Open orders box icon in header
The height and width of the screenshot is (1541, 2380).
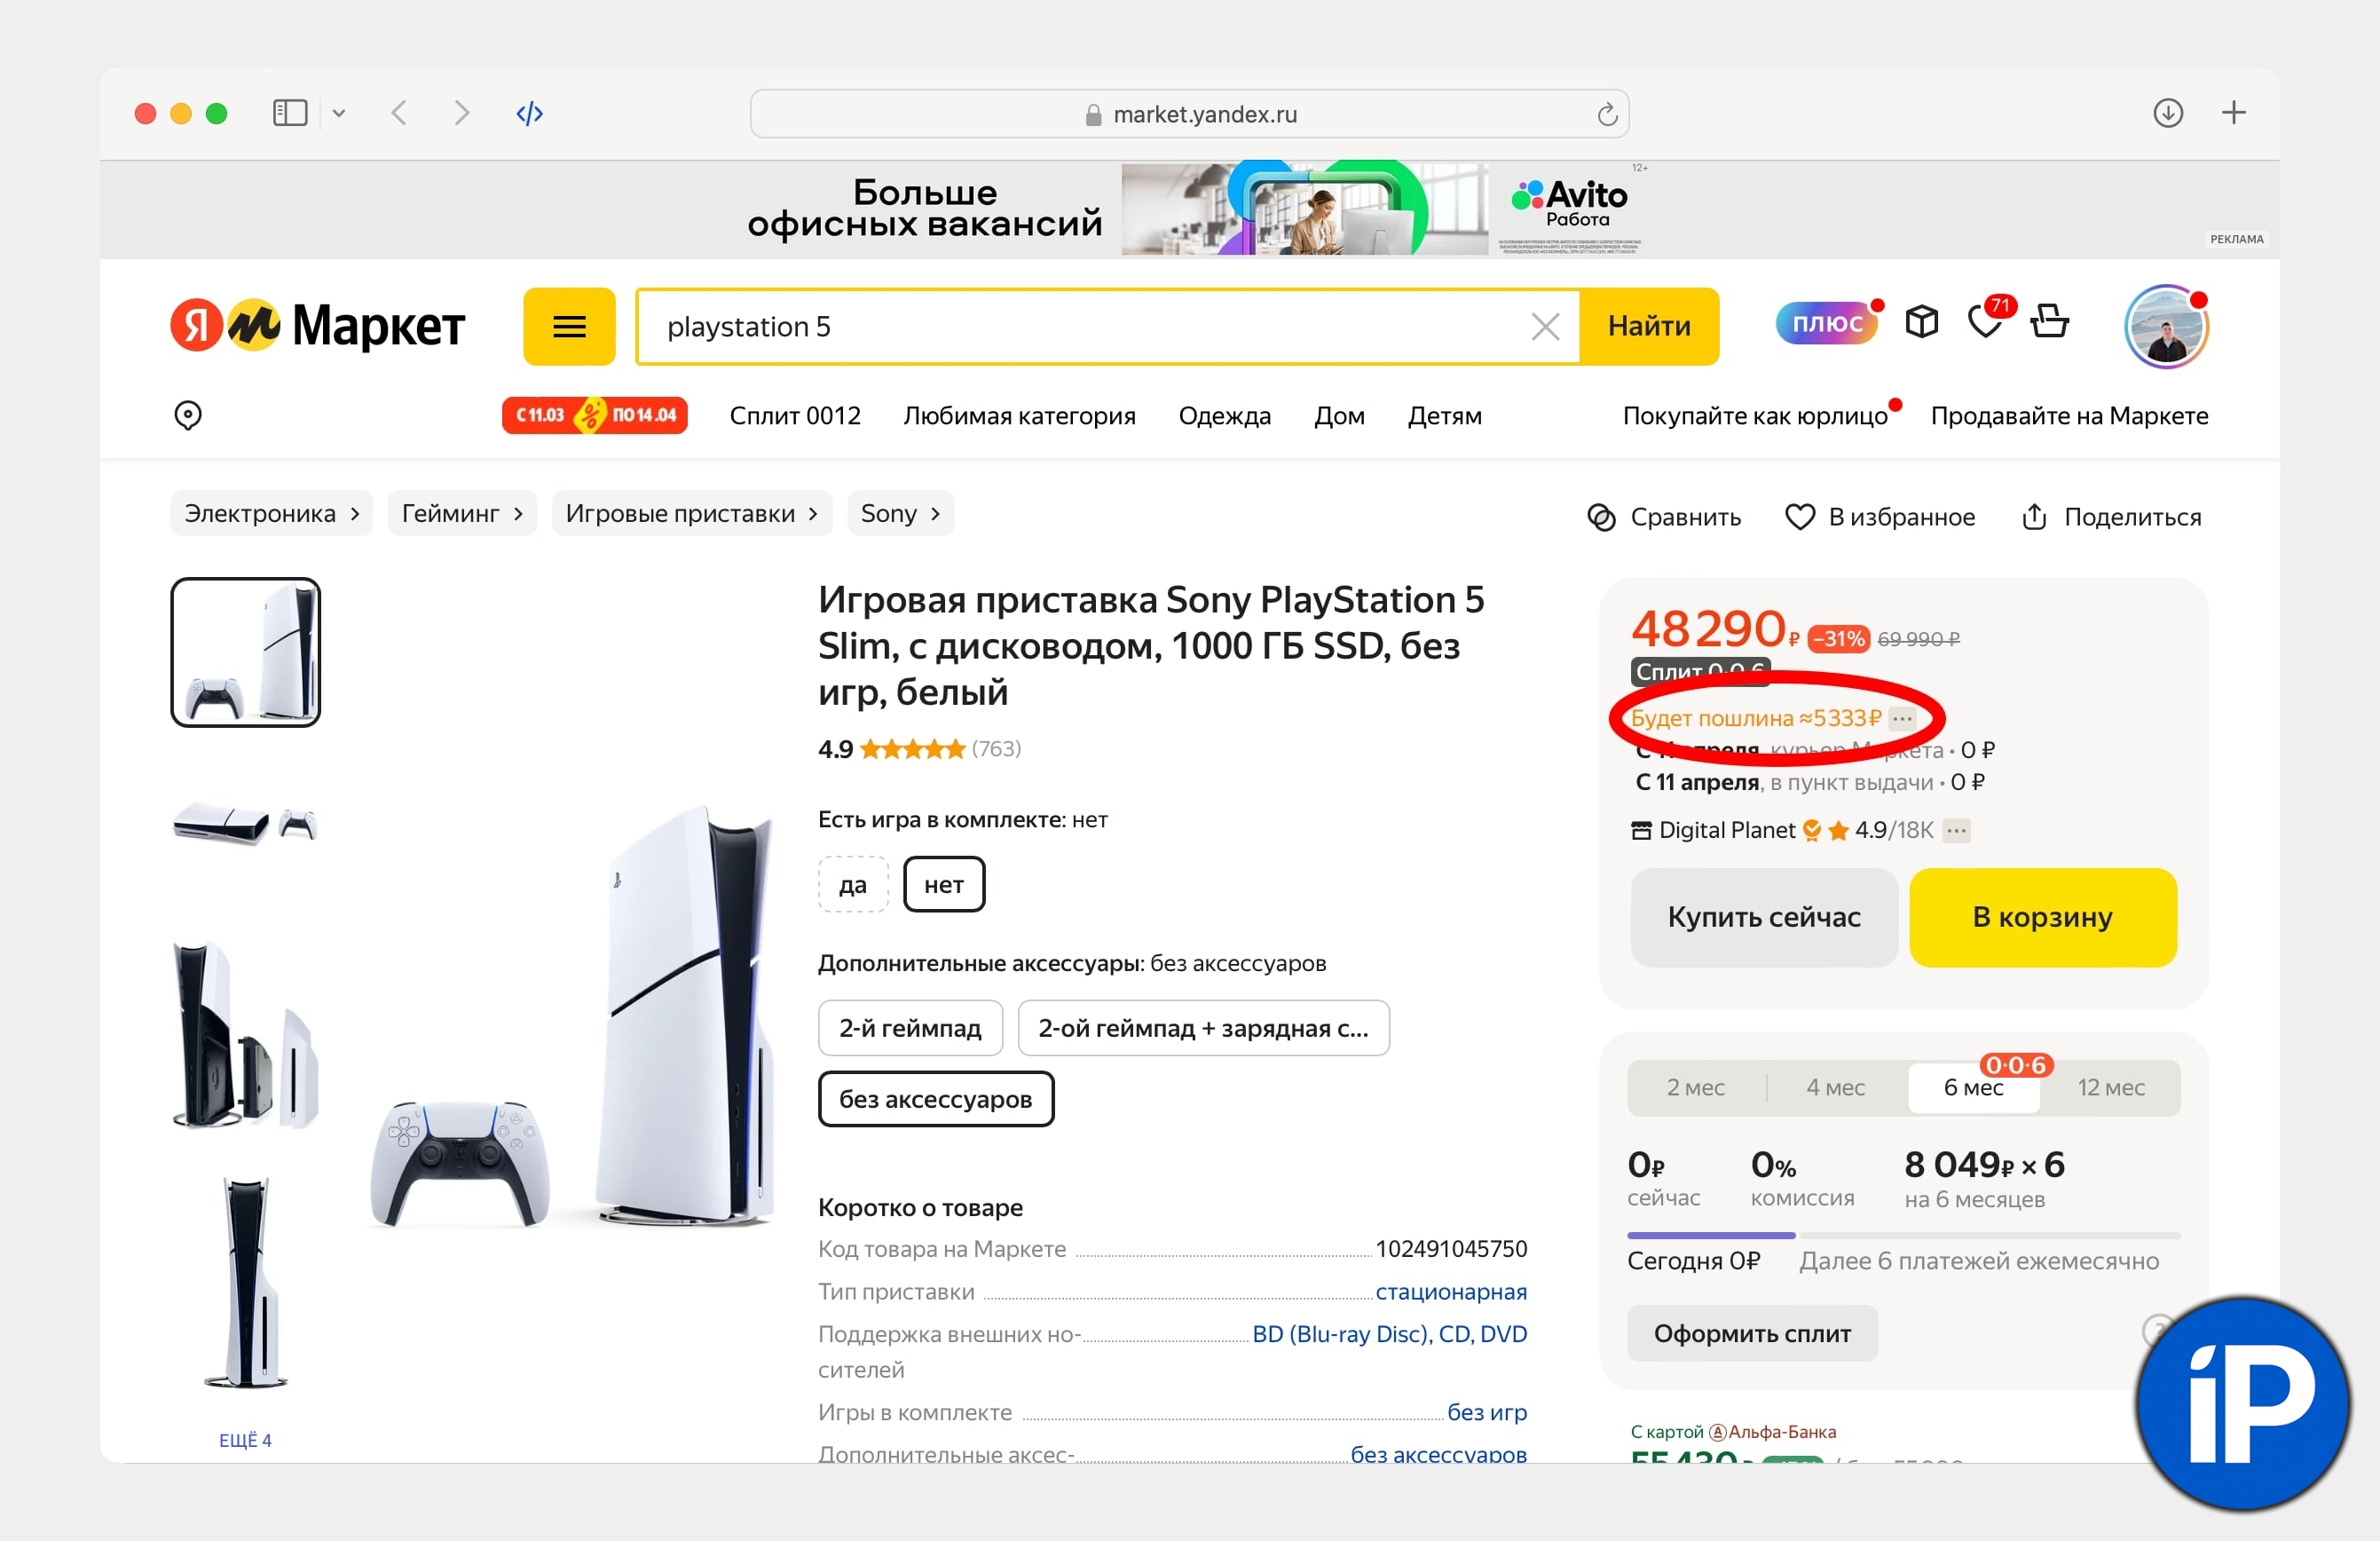point(1921,322)
